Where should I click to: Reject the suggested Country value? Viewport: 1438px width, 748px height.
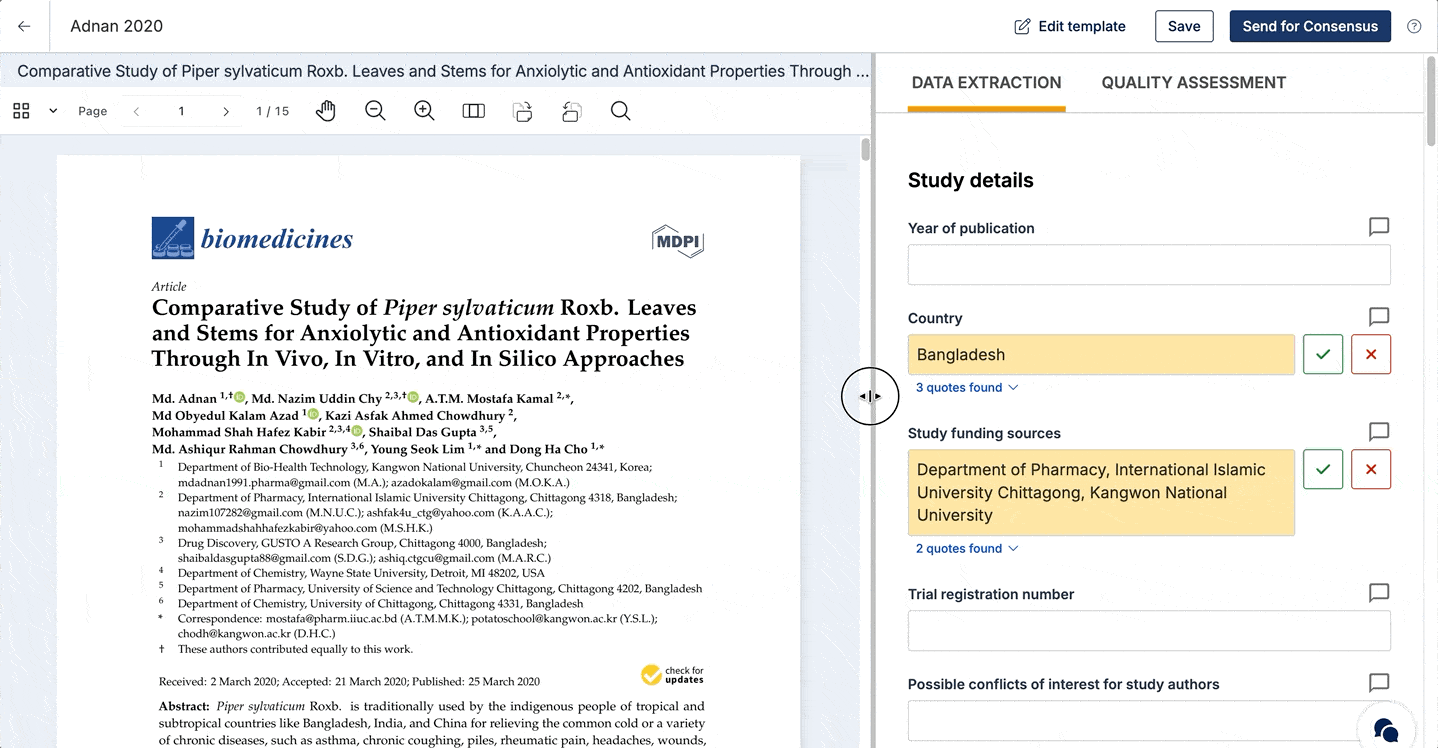click(1371, 354)
